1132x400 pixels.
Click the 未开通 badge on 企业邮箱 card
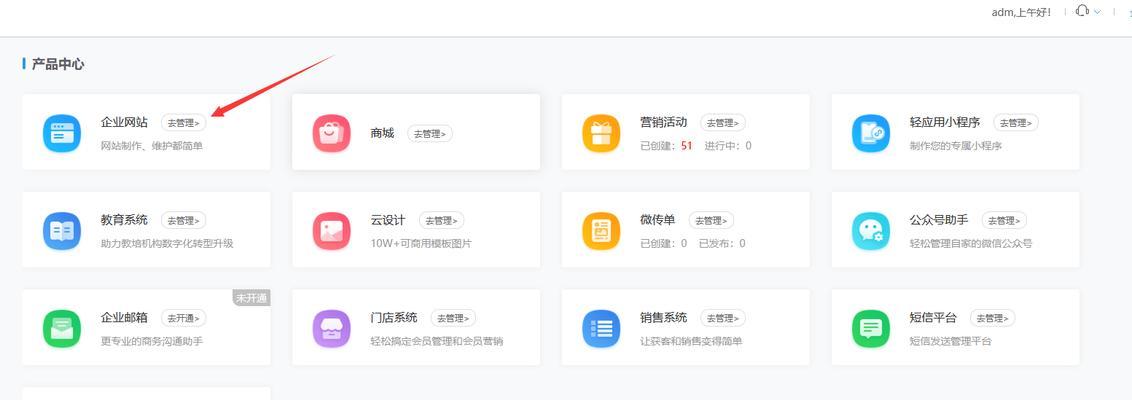251,297
